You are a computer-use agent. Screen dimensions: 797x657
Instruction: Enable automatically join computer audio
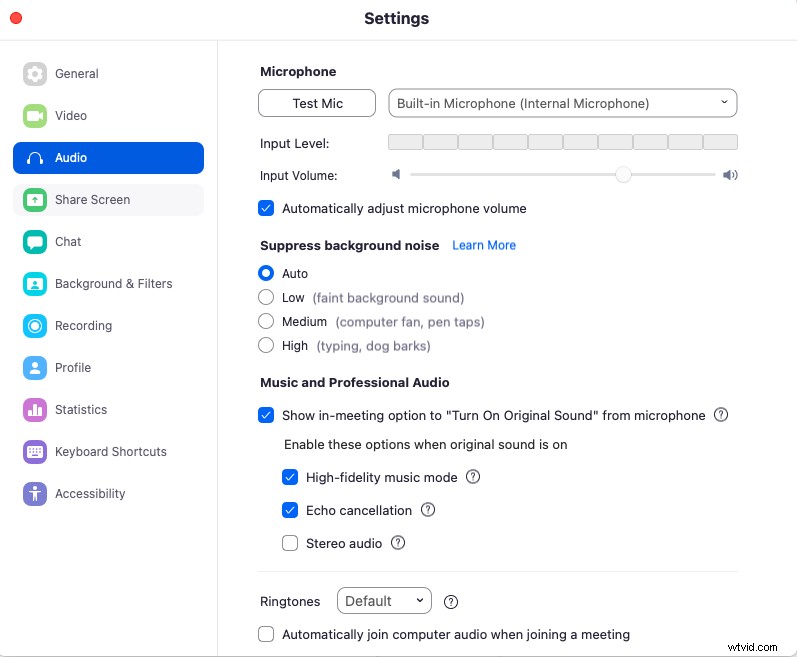[266, 634]
